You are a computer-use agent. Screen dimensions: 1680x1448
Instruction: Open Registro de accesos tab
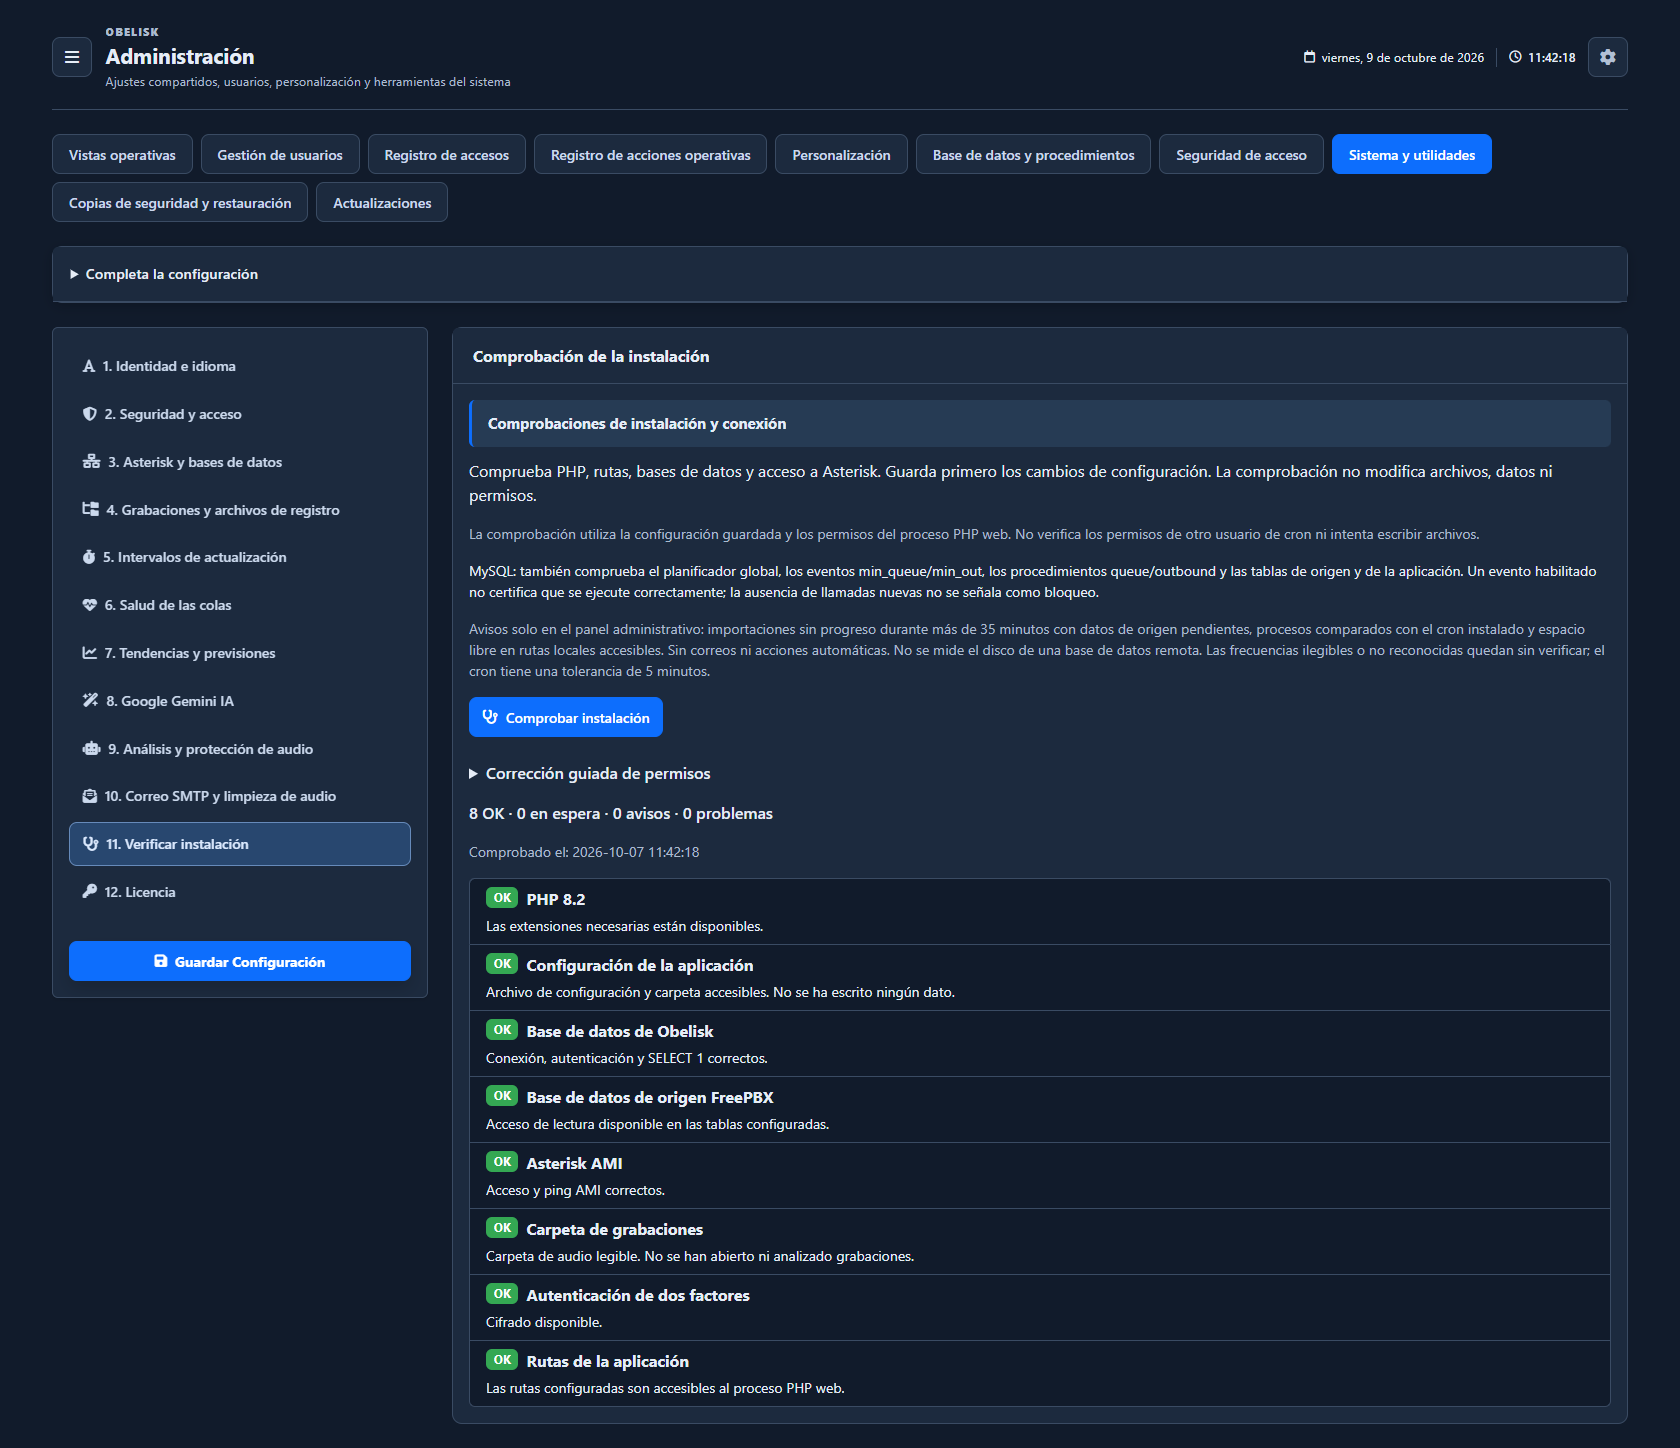tap(447, 155)
